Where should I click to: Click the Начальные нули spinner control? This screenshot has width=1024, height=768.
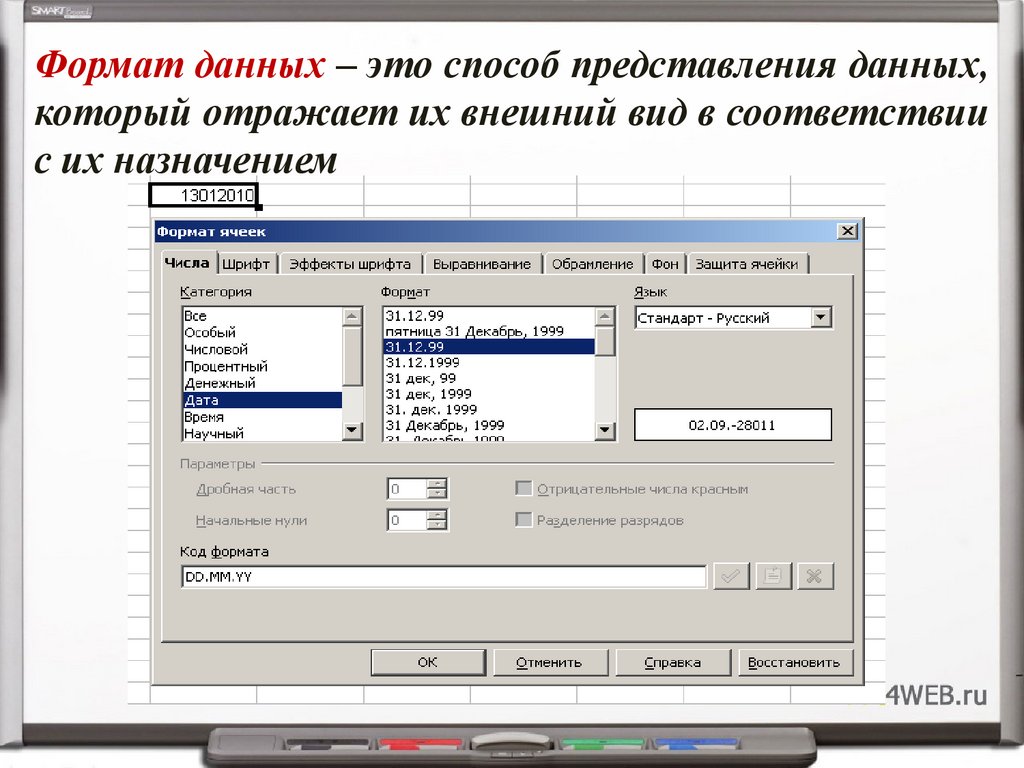[x=438, y=520]
